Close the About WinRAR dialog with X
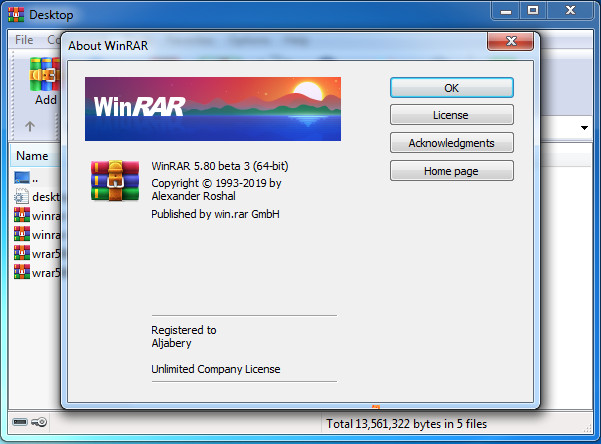601x444 pixels. coord(510,41)
